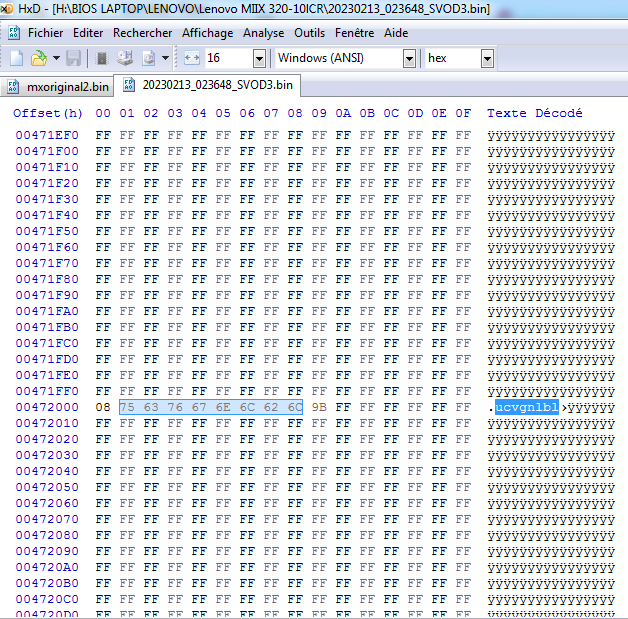Click offset 00472050 row label

click(x=47, y=487)
